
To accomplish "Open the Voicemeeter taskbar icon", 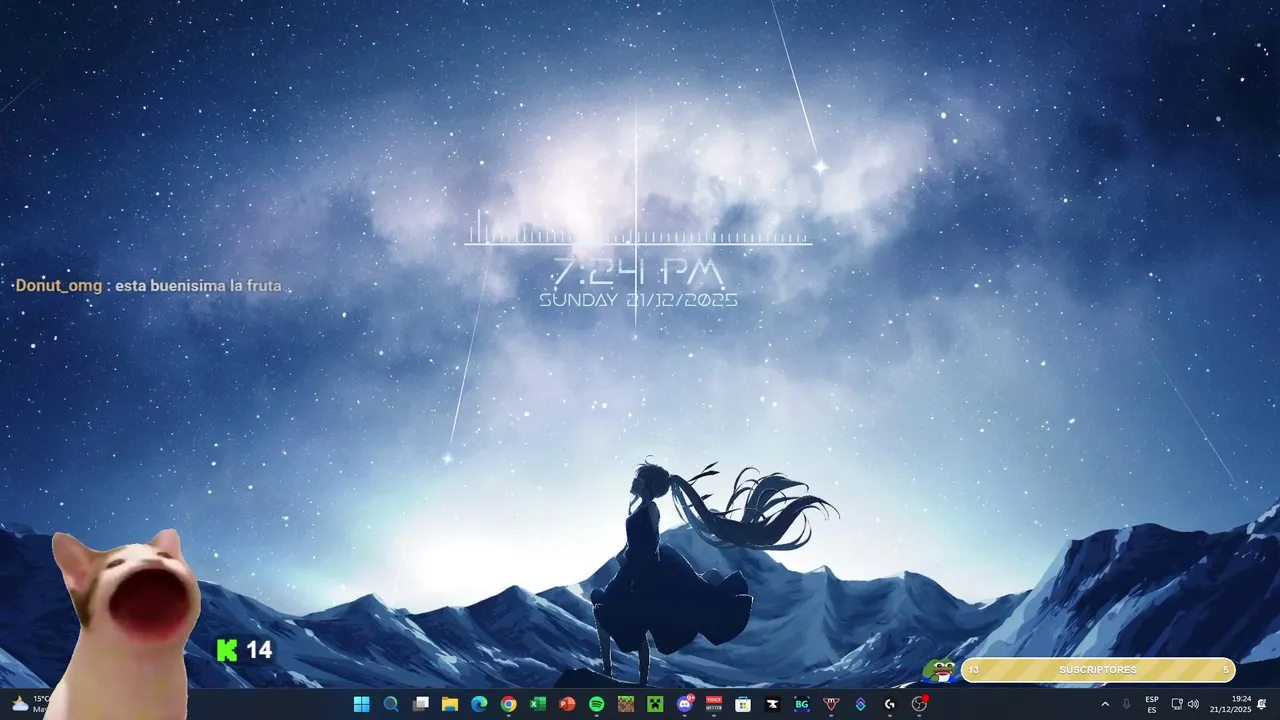I will point(714,704).
